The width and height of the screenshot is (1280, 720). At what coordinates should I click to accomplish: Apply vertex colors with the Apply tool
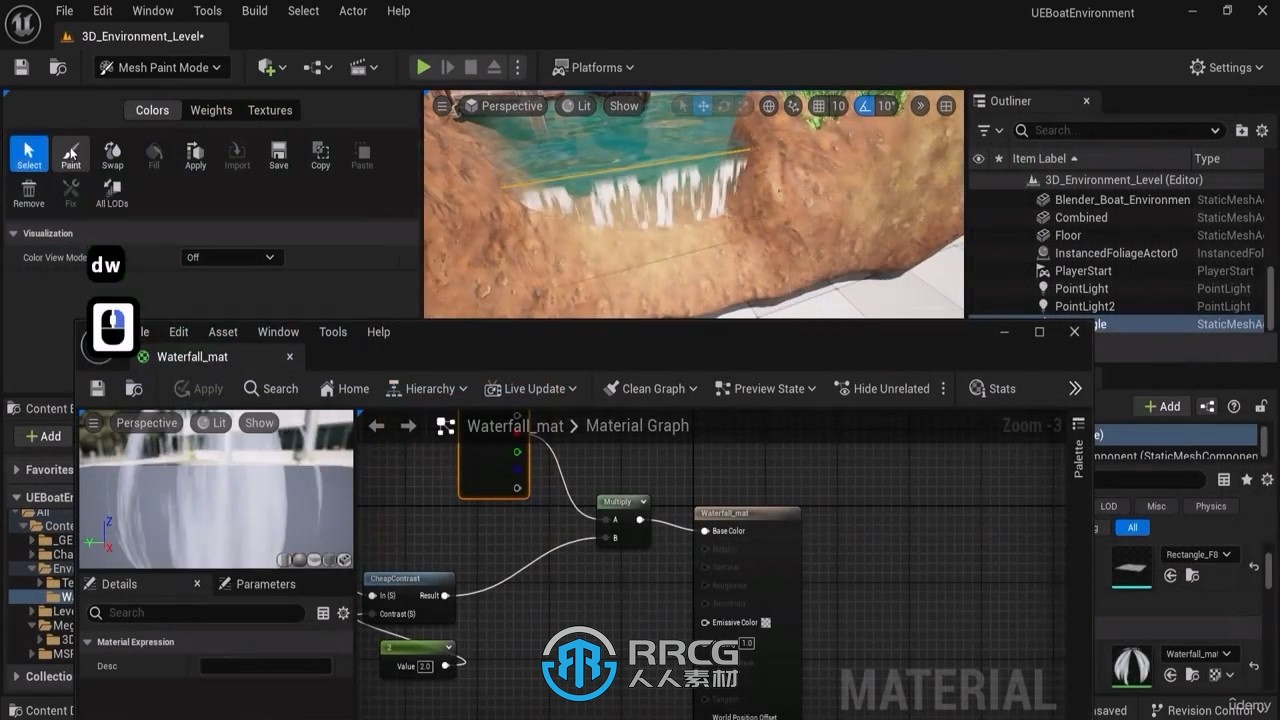(195, 155)
